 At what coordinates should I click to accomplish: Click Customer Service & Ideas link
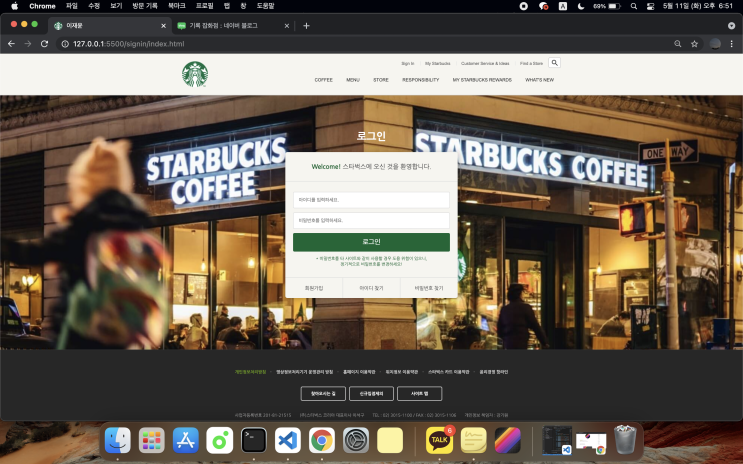tap(485, 63)
